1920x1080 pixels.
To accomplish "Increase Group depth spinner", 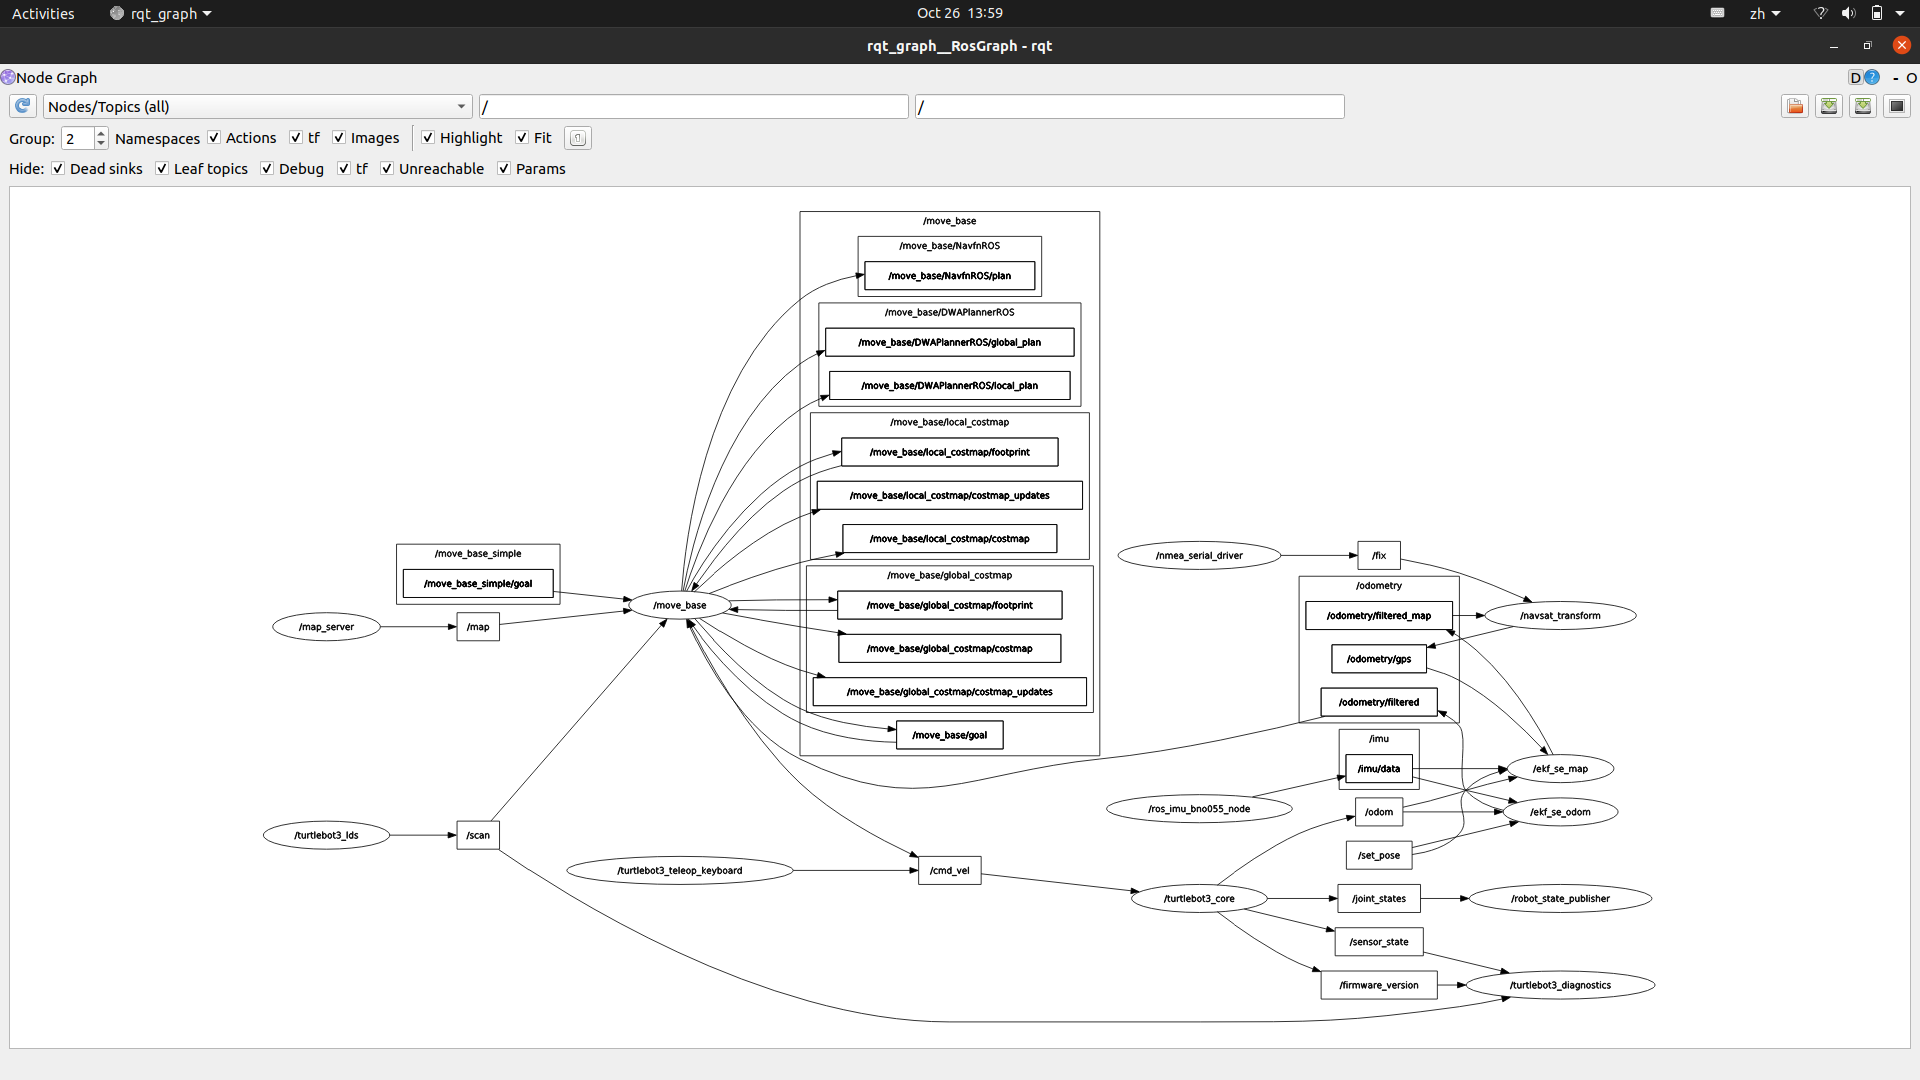I will click(x=101, y=133).
